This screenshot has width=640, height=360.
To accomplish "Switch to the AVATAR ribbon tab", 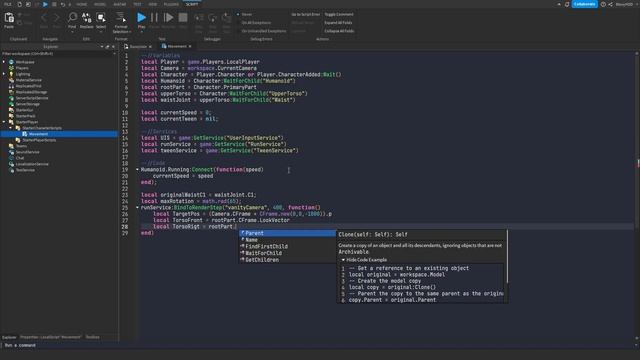I will [x=120, y=4].
